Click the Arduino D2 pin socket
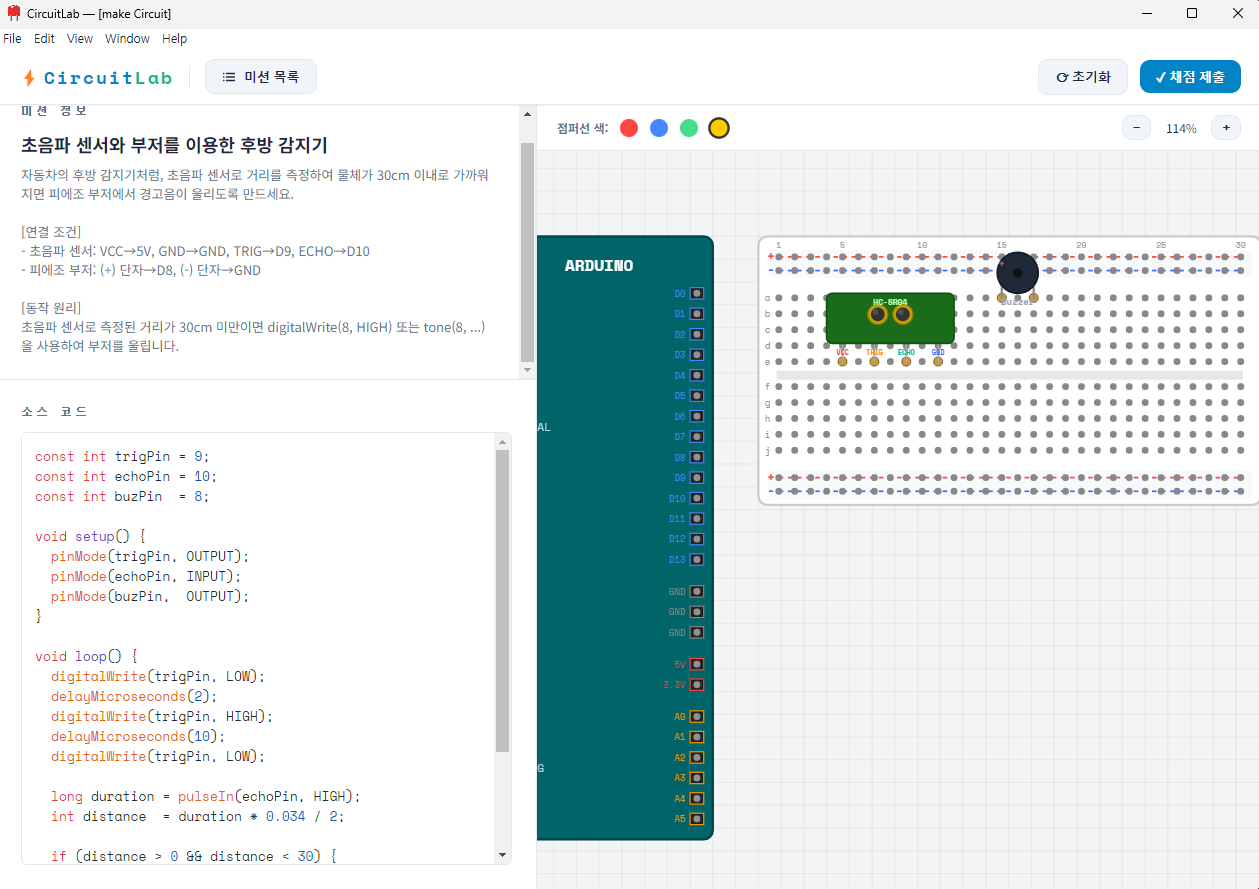 point(697,334)
